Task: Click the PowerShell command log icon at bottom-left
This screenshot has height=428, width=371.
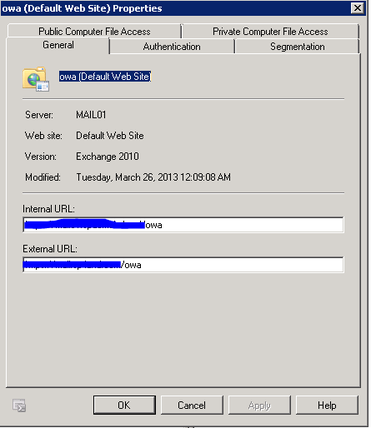Action: 19,405
